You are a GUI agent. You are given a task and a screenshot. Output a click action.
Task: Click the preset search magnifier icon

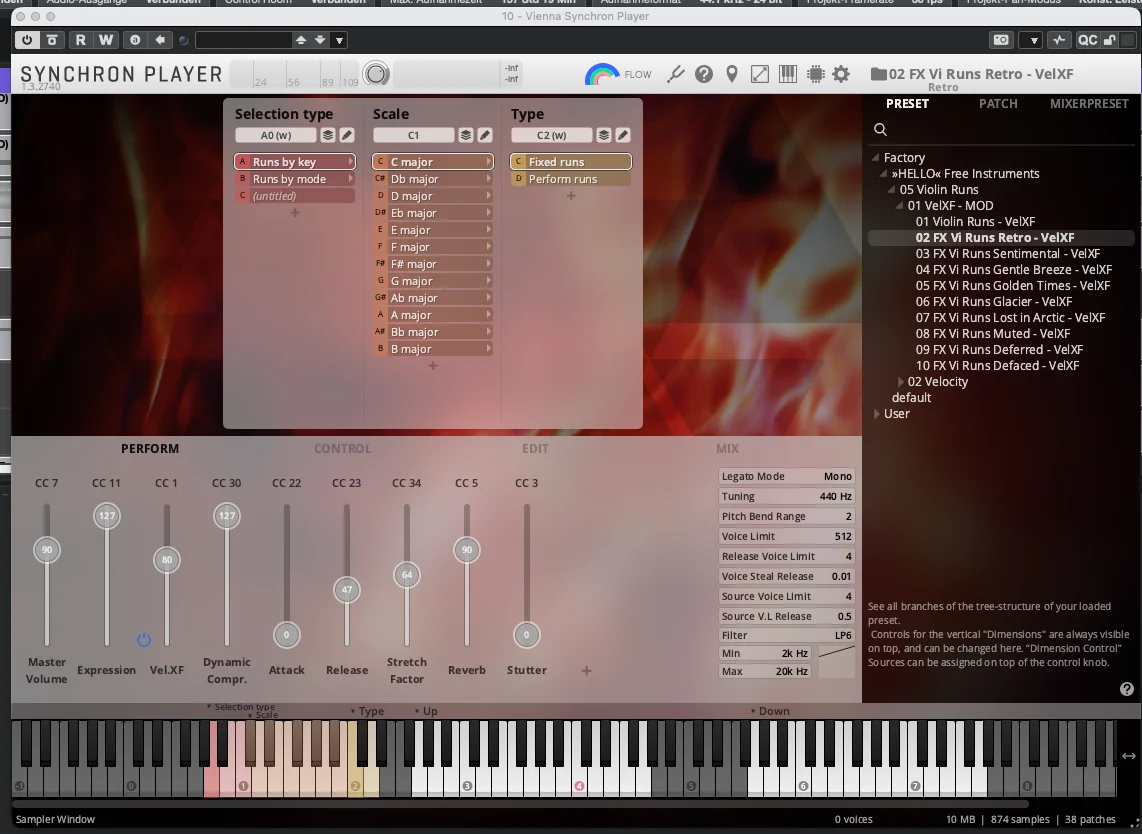(x=881, y=129)
